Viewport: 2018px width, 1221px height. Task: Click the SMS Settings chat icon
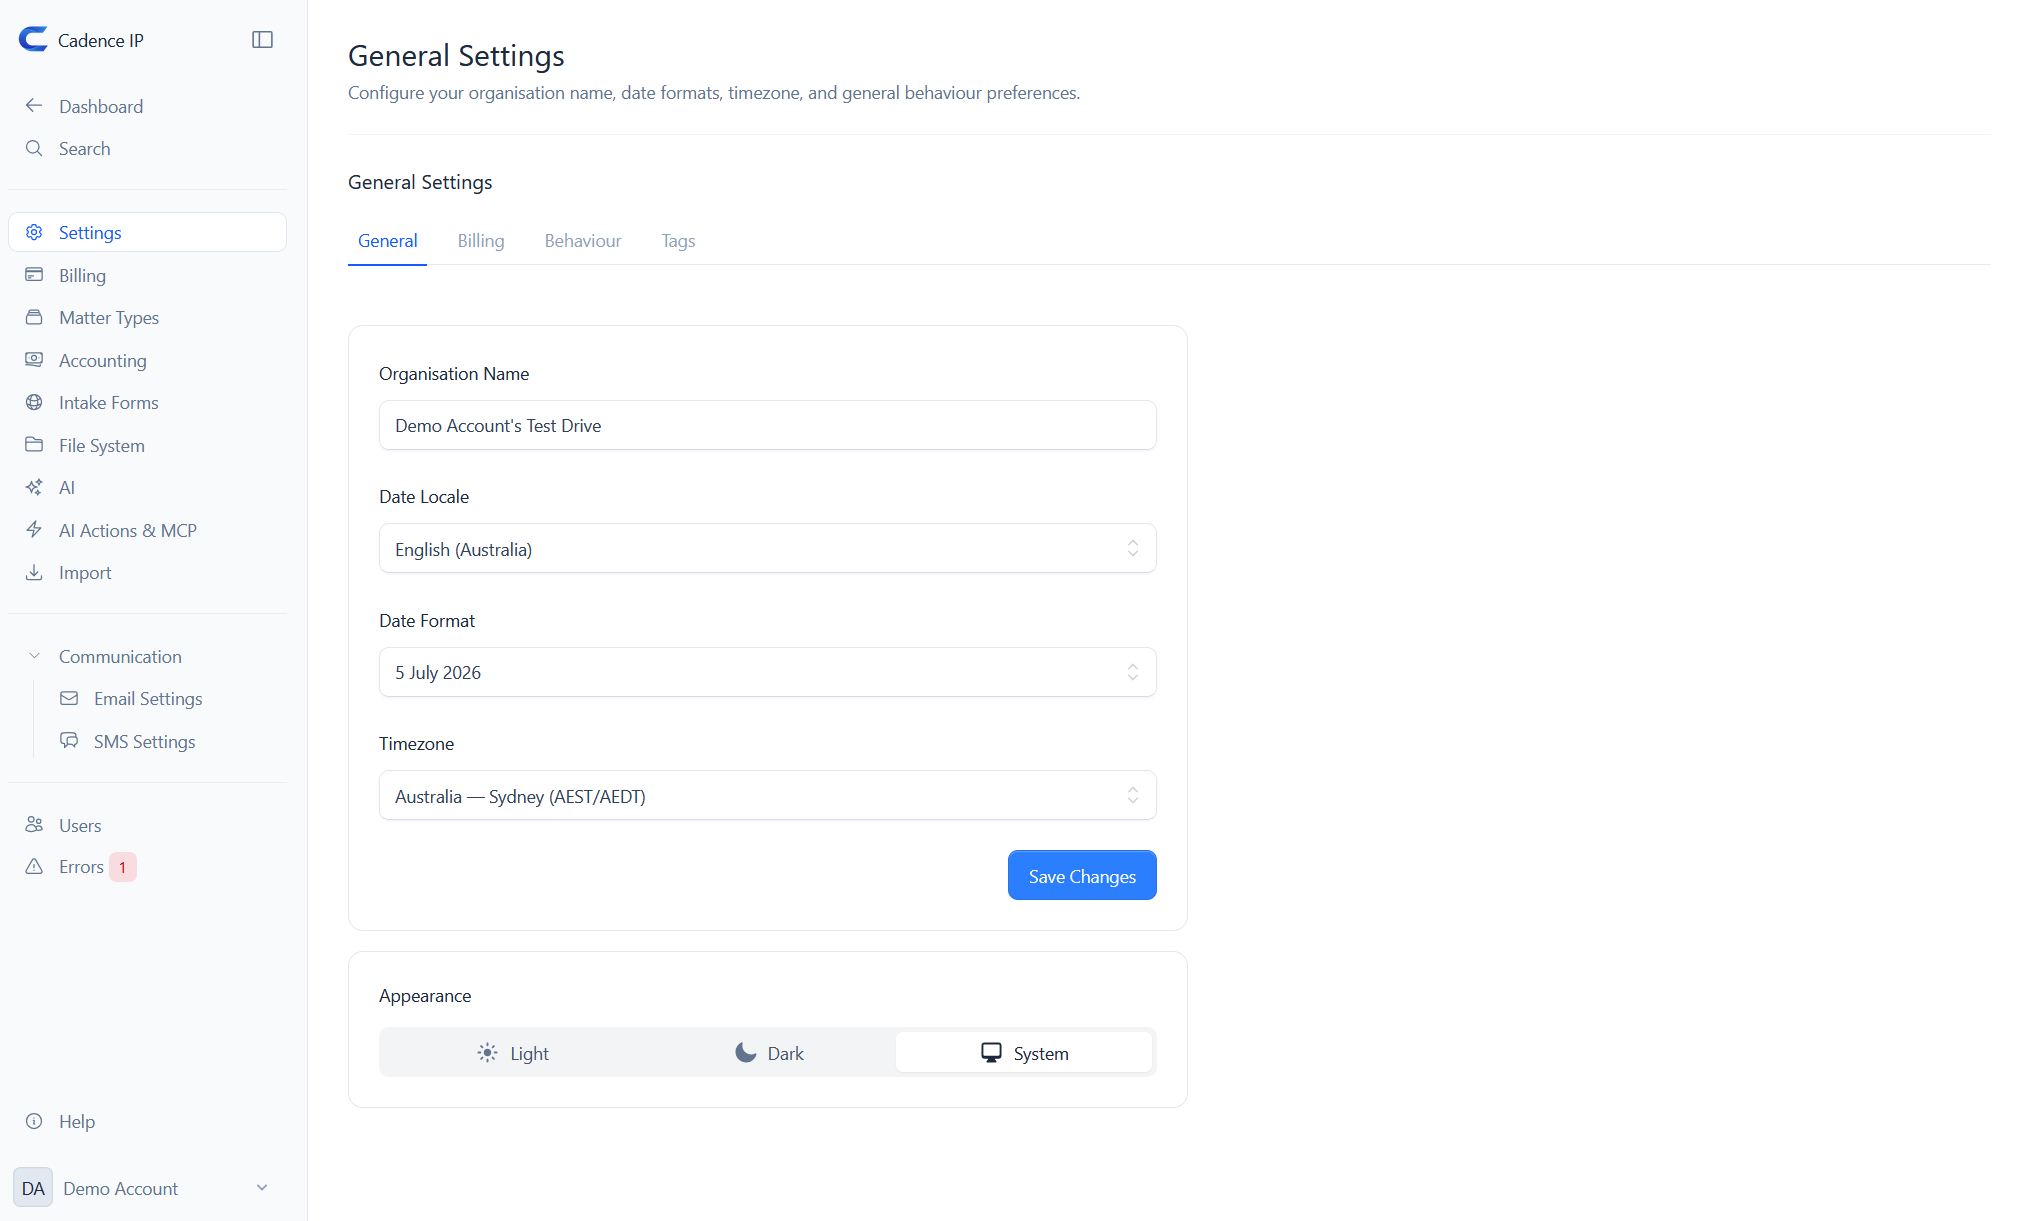click(x=69, y=741)
